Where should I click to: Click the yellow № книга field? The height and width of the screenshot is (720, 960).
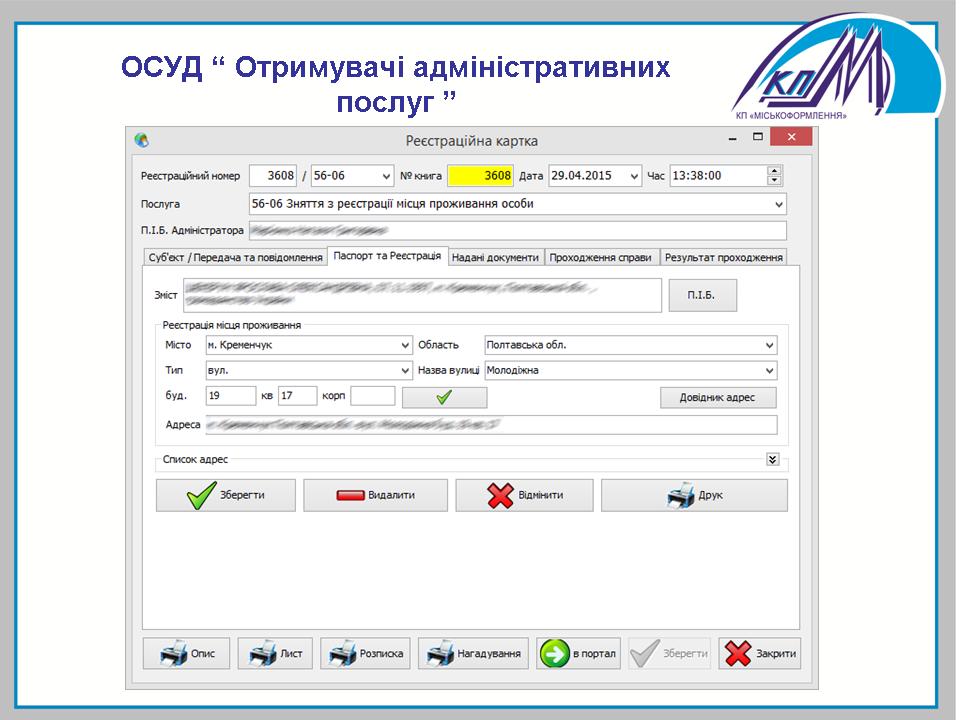(480, 176)
